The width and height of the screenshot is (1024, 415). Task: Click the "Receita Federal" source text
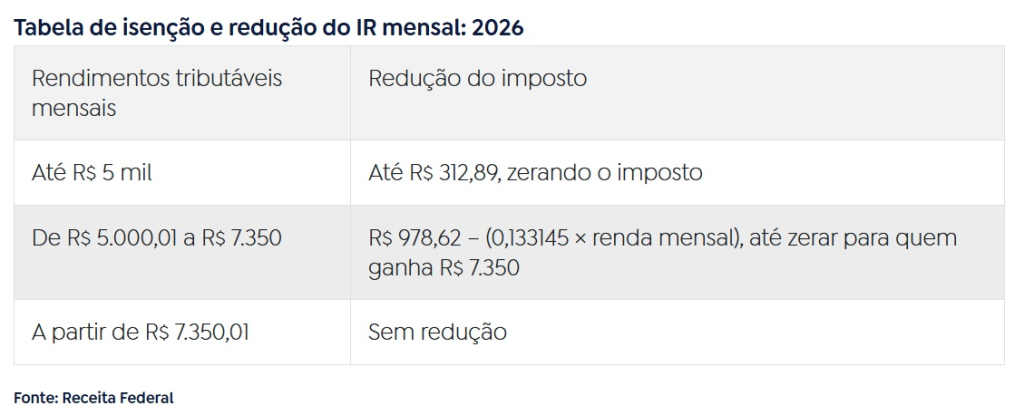coord(117,397)
